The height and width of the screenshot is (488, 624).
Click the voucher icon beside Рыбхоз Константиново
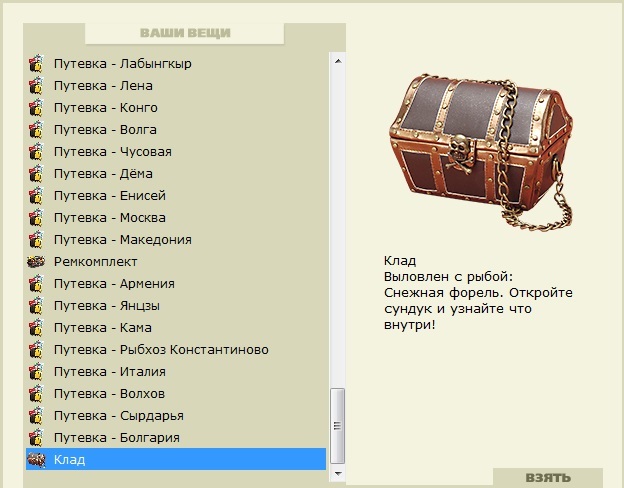coord(36,349)
